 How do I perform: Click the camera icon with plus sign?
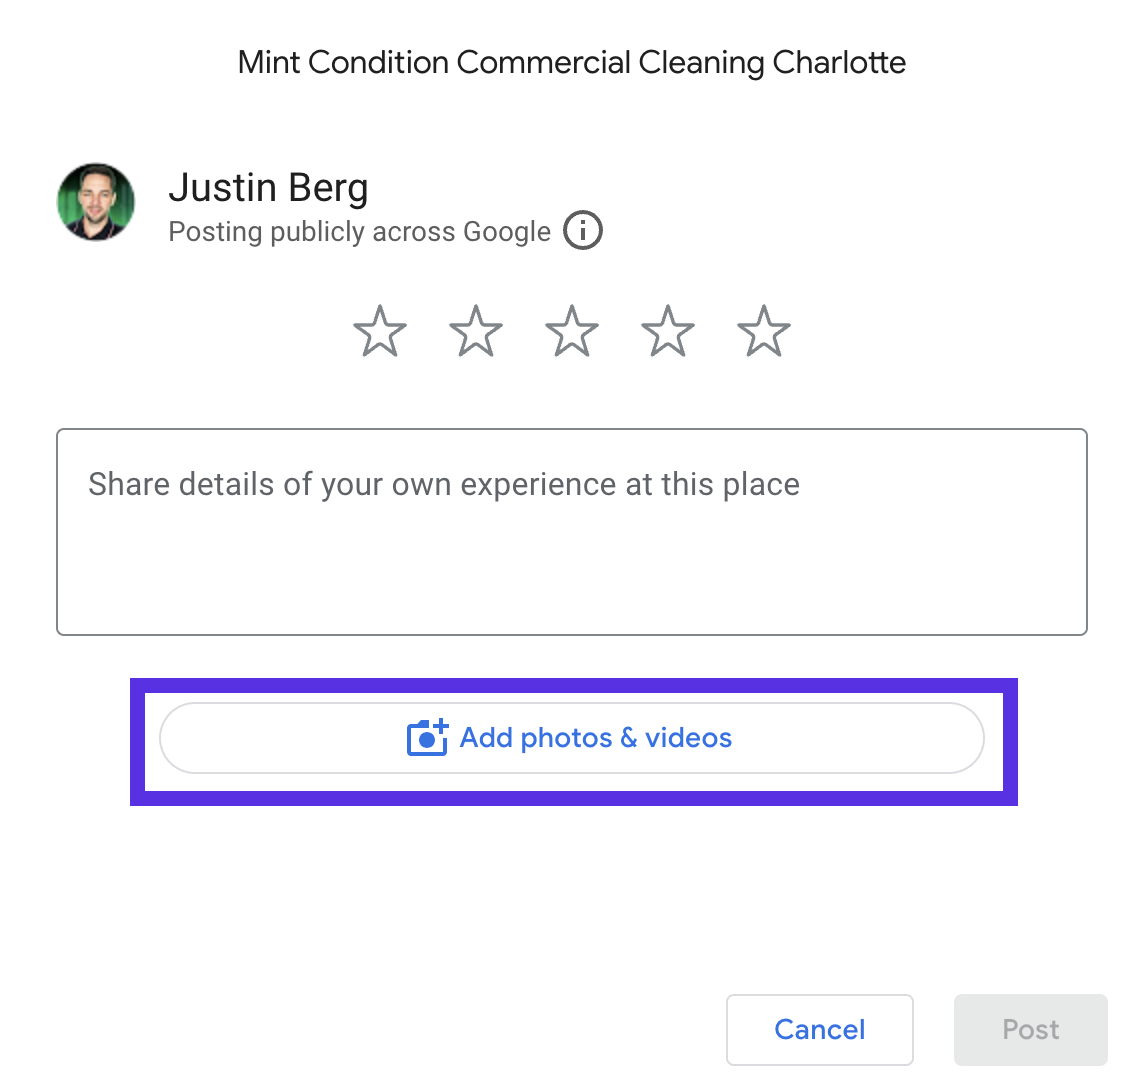[x=427, y=738]
